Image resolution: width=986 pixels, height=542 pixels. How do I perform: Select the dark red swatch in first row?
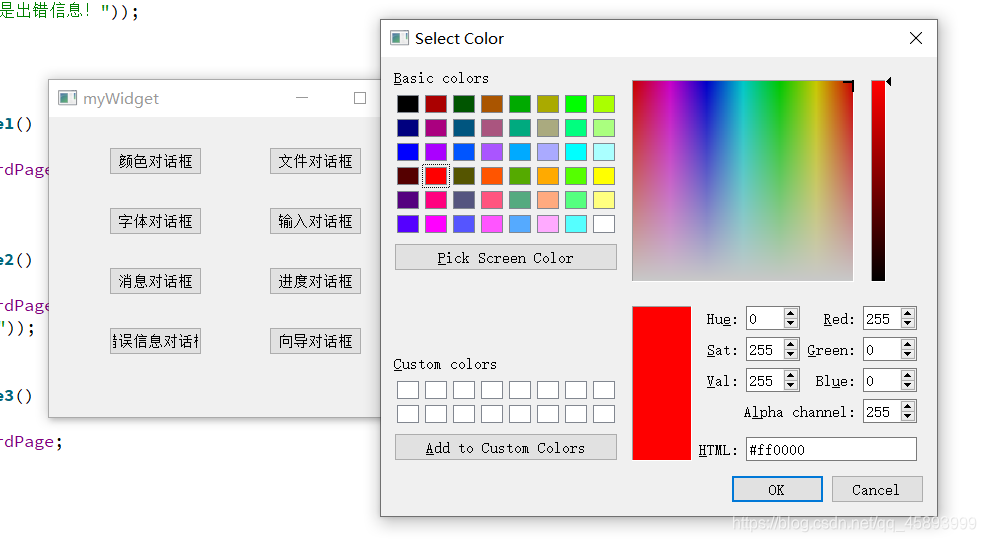[436, 104]
